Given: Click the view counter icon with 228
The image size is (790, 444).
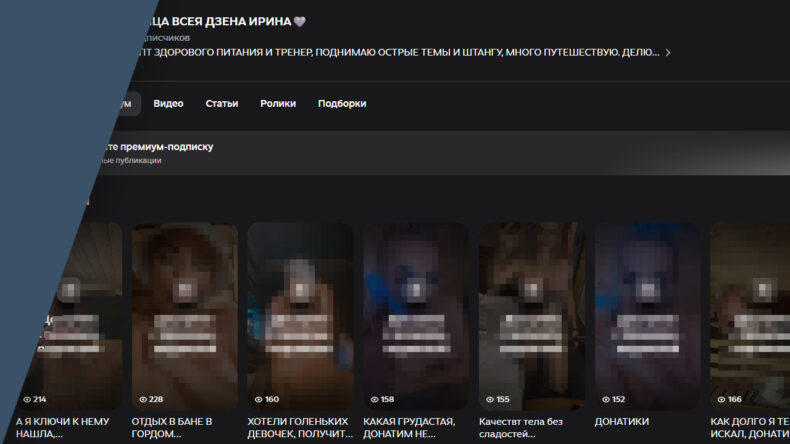Looking at the screenshot, I should pyautogui.click(x=143, y=399).
